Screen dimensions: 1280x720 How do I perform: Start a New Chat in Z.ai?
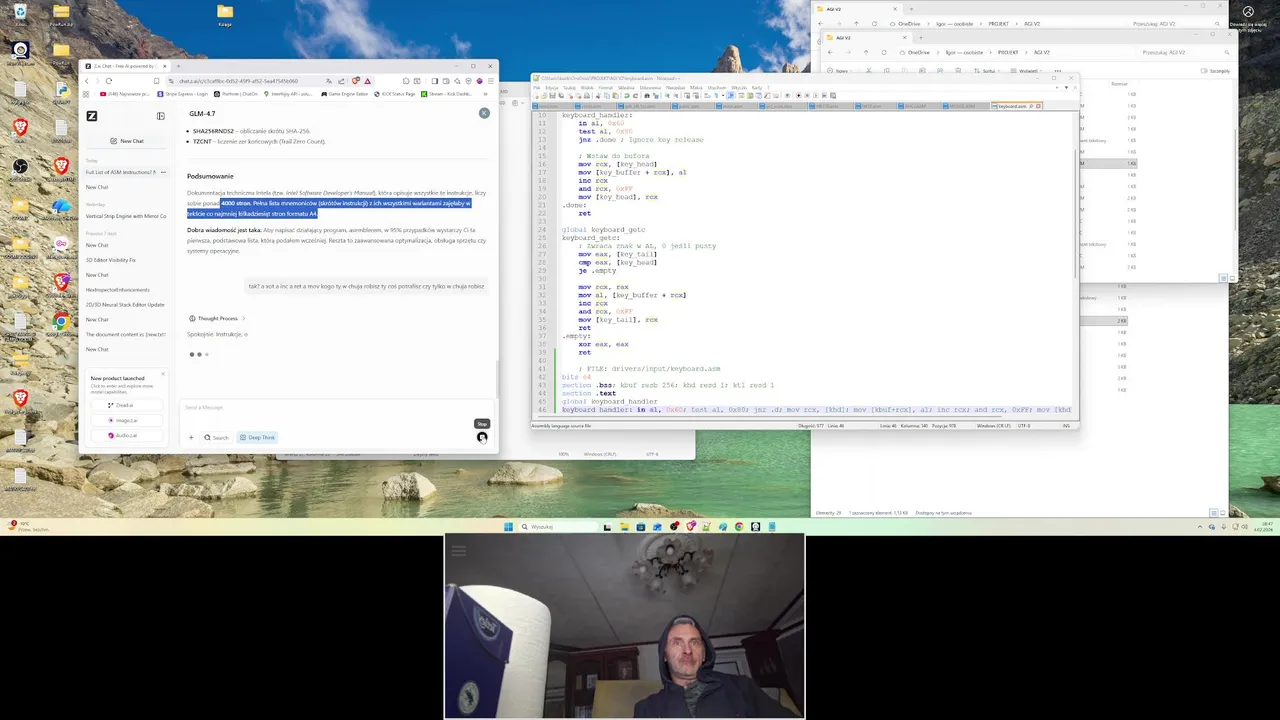click(127, 141)
